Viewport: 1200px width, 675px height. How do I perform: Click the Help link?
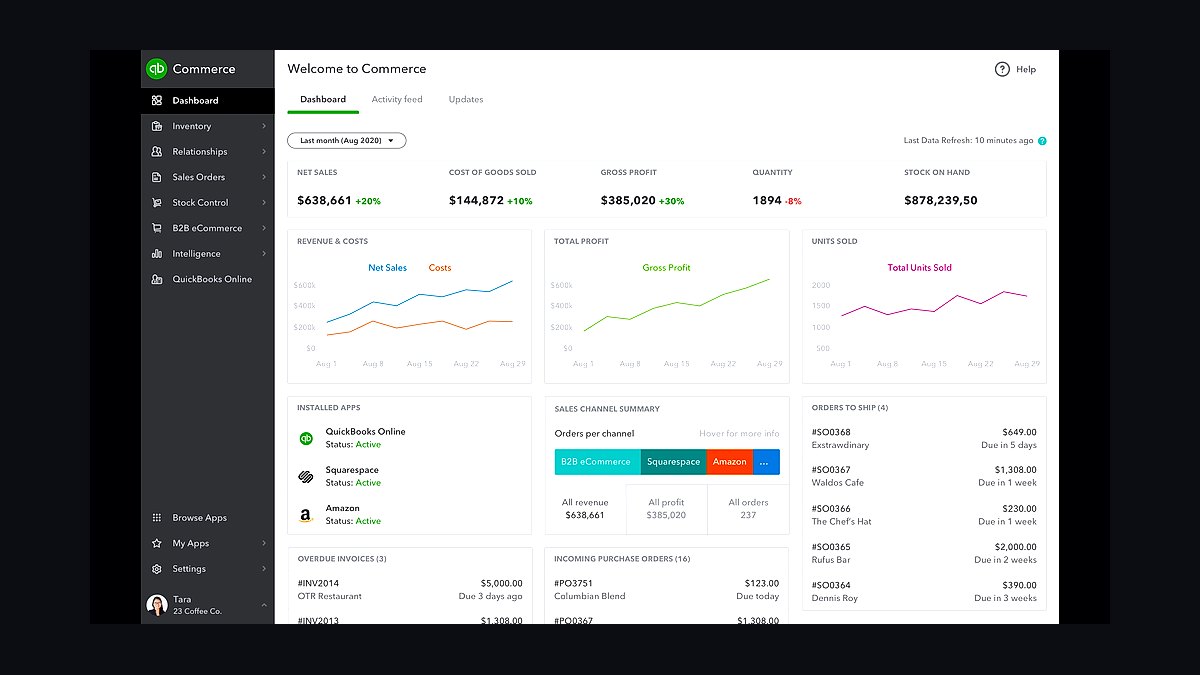point(1026,69)
